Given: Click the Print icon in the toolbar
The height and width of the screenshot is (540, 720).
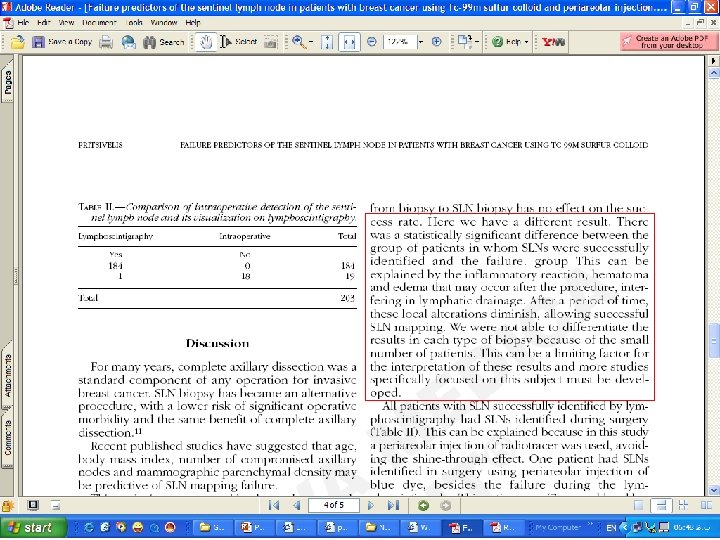Looking at the screenshot, I should (106, 42).
